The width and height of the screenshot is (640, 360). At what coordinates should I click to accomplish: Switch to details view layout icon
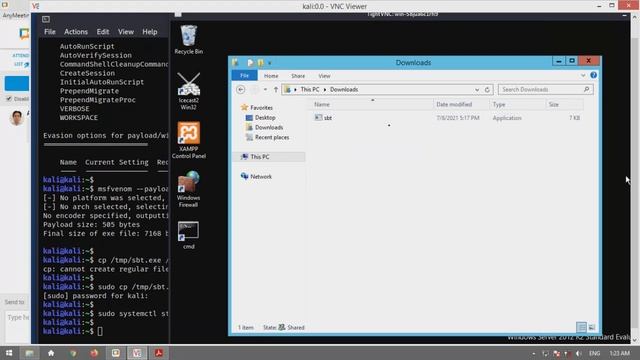(x=581, y=327)
